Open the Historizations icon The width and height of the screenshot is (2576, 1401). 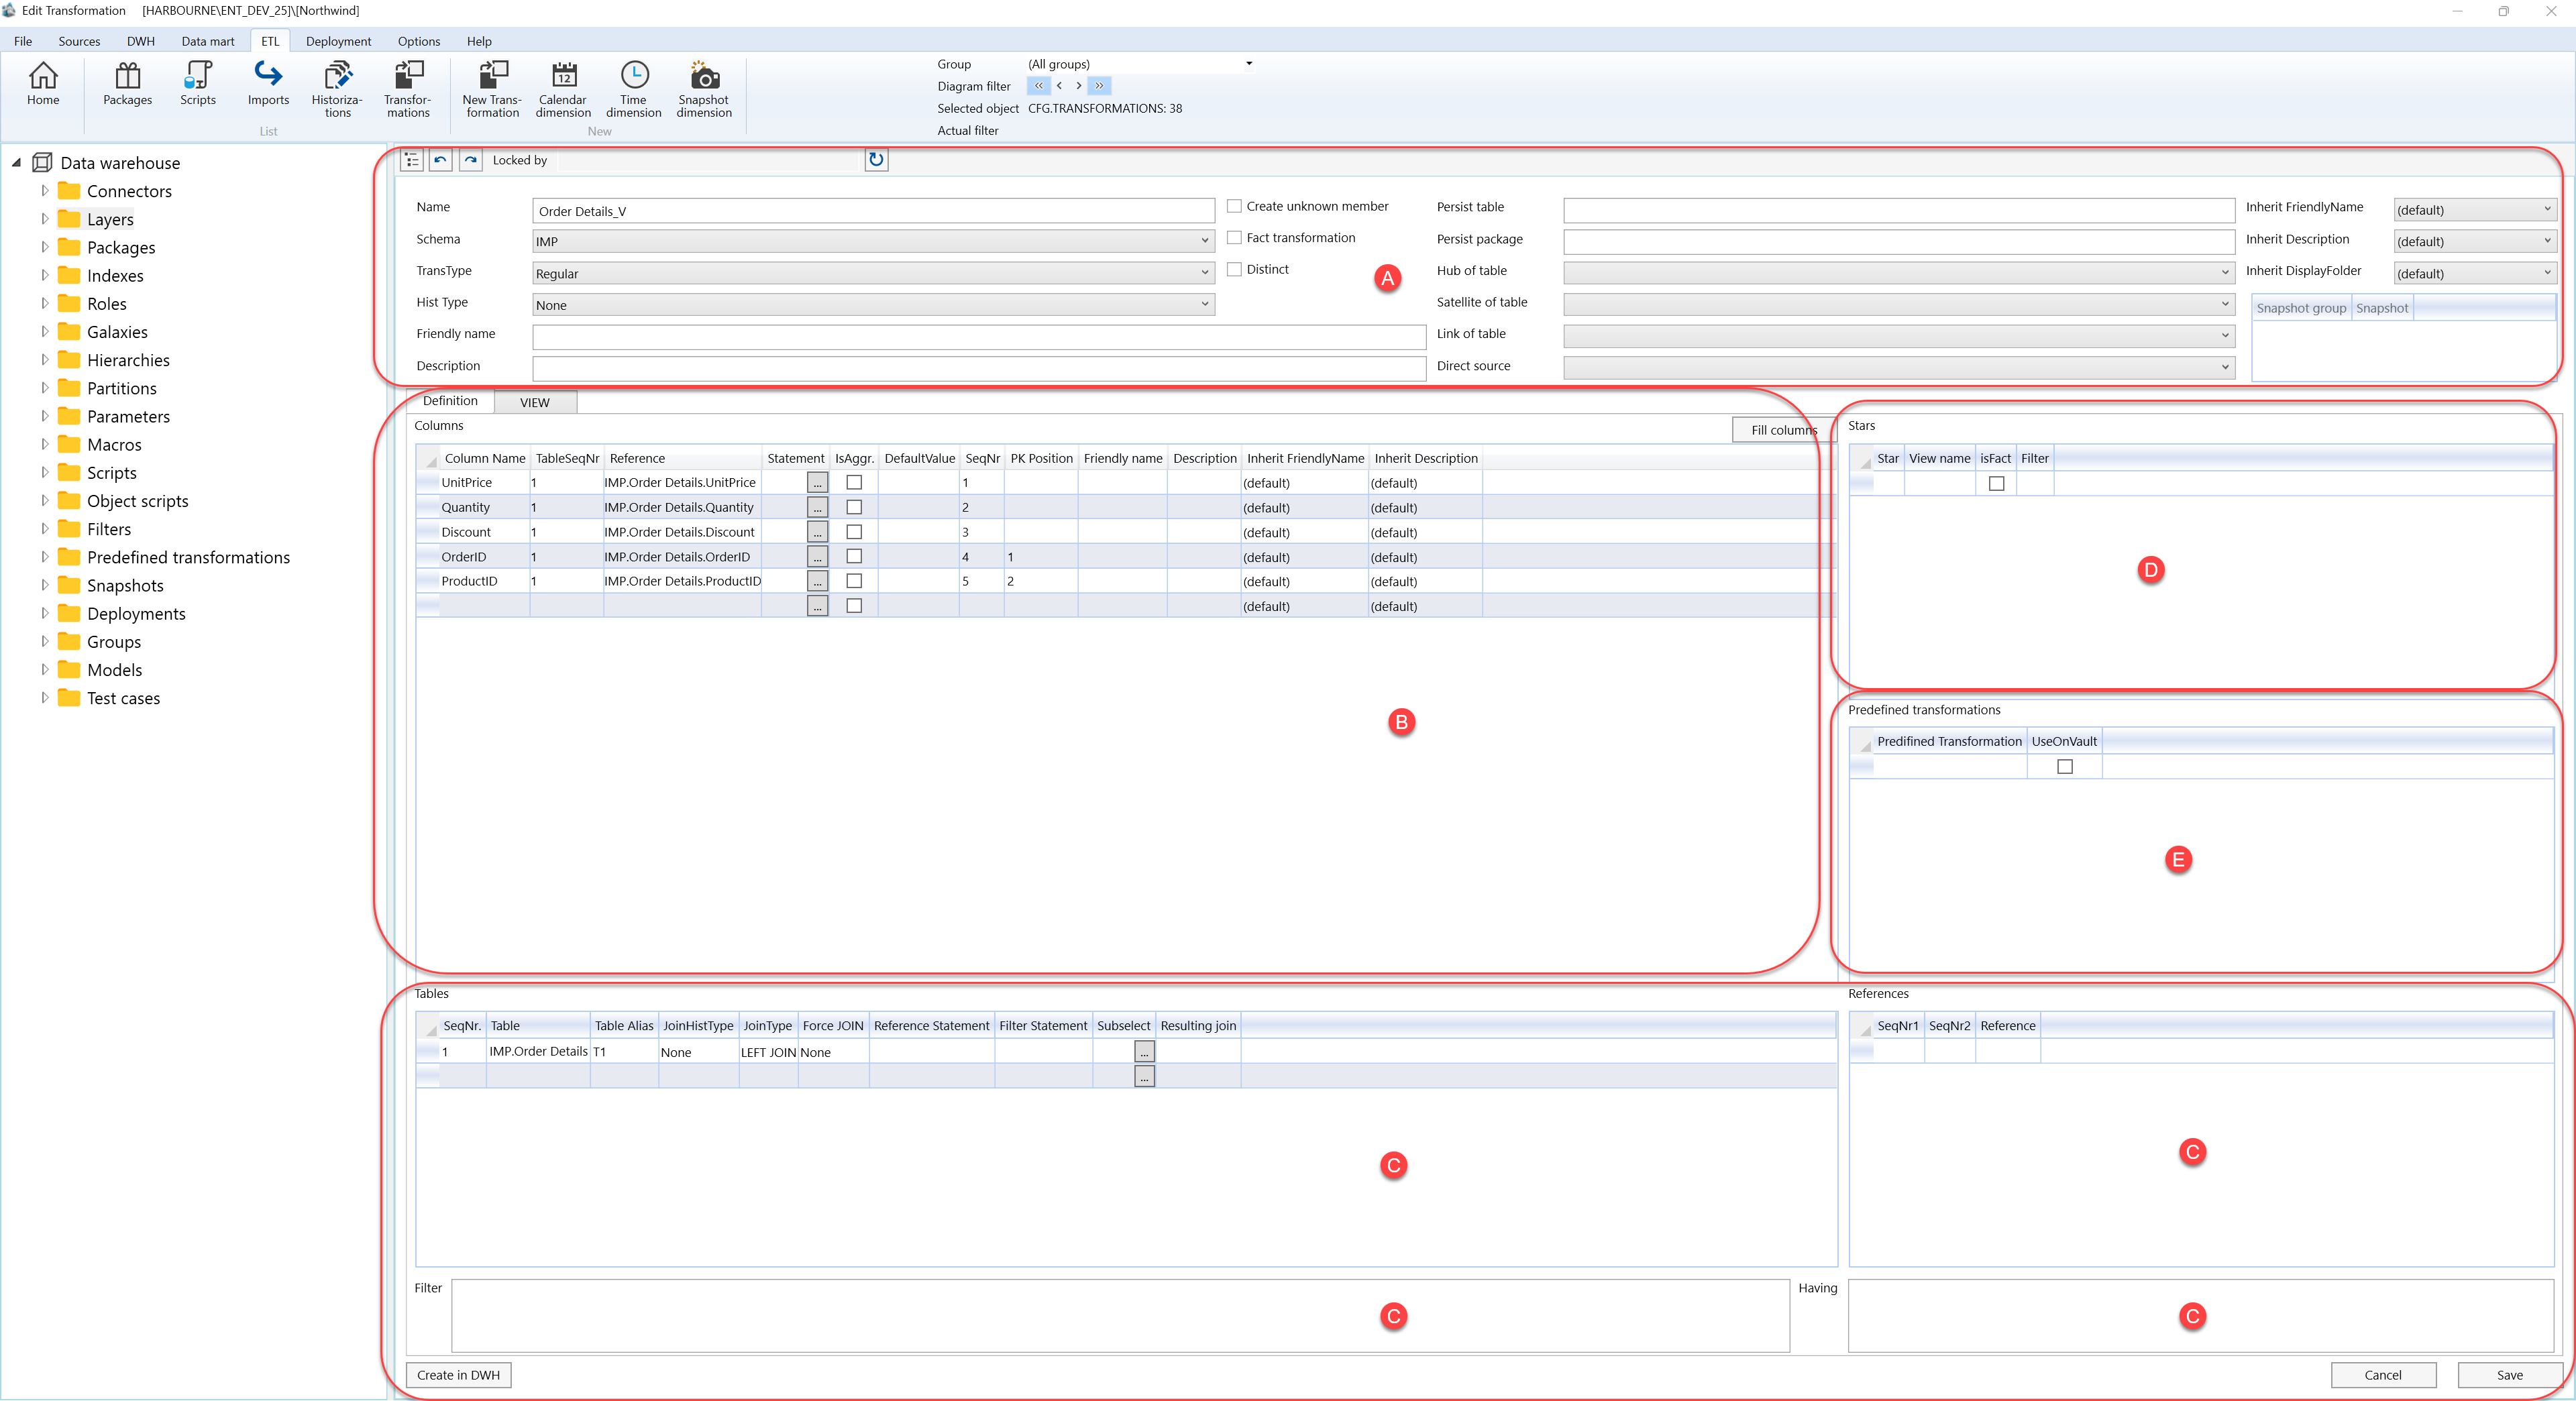click(x=337, y=89)
